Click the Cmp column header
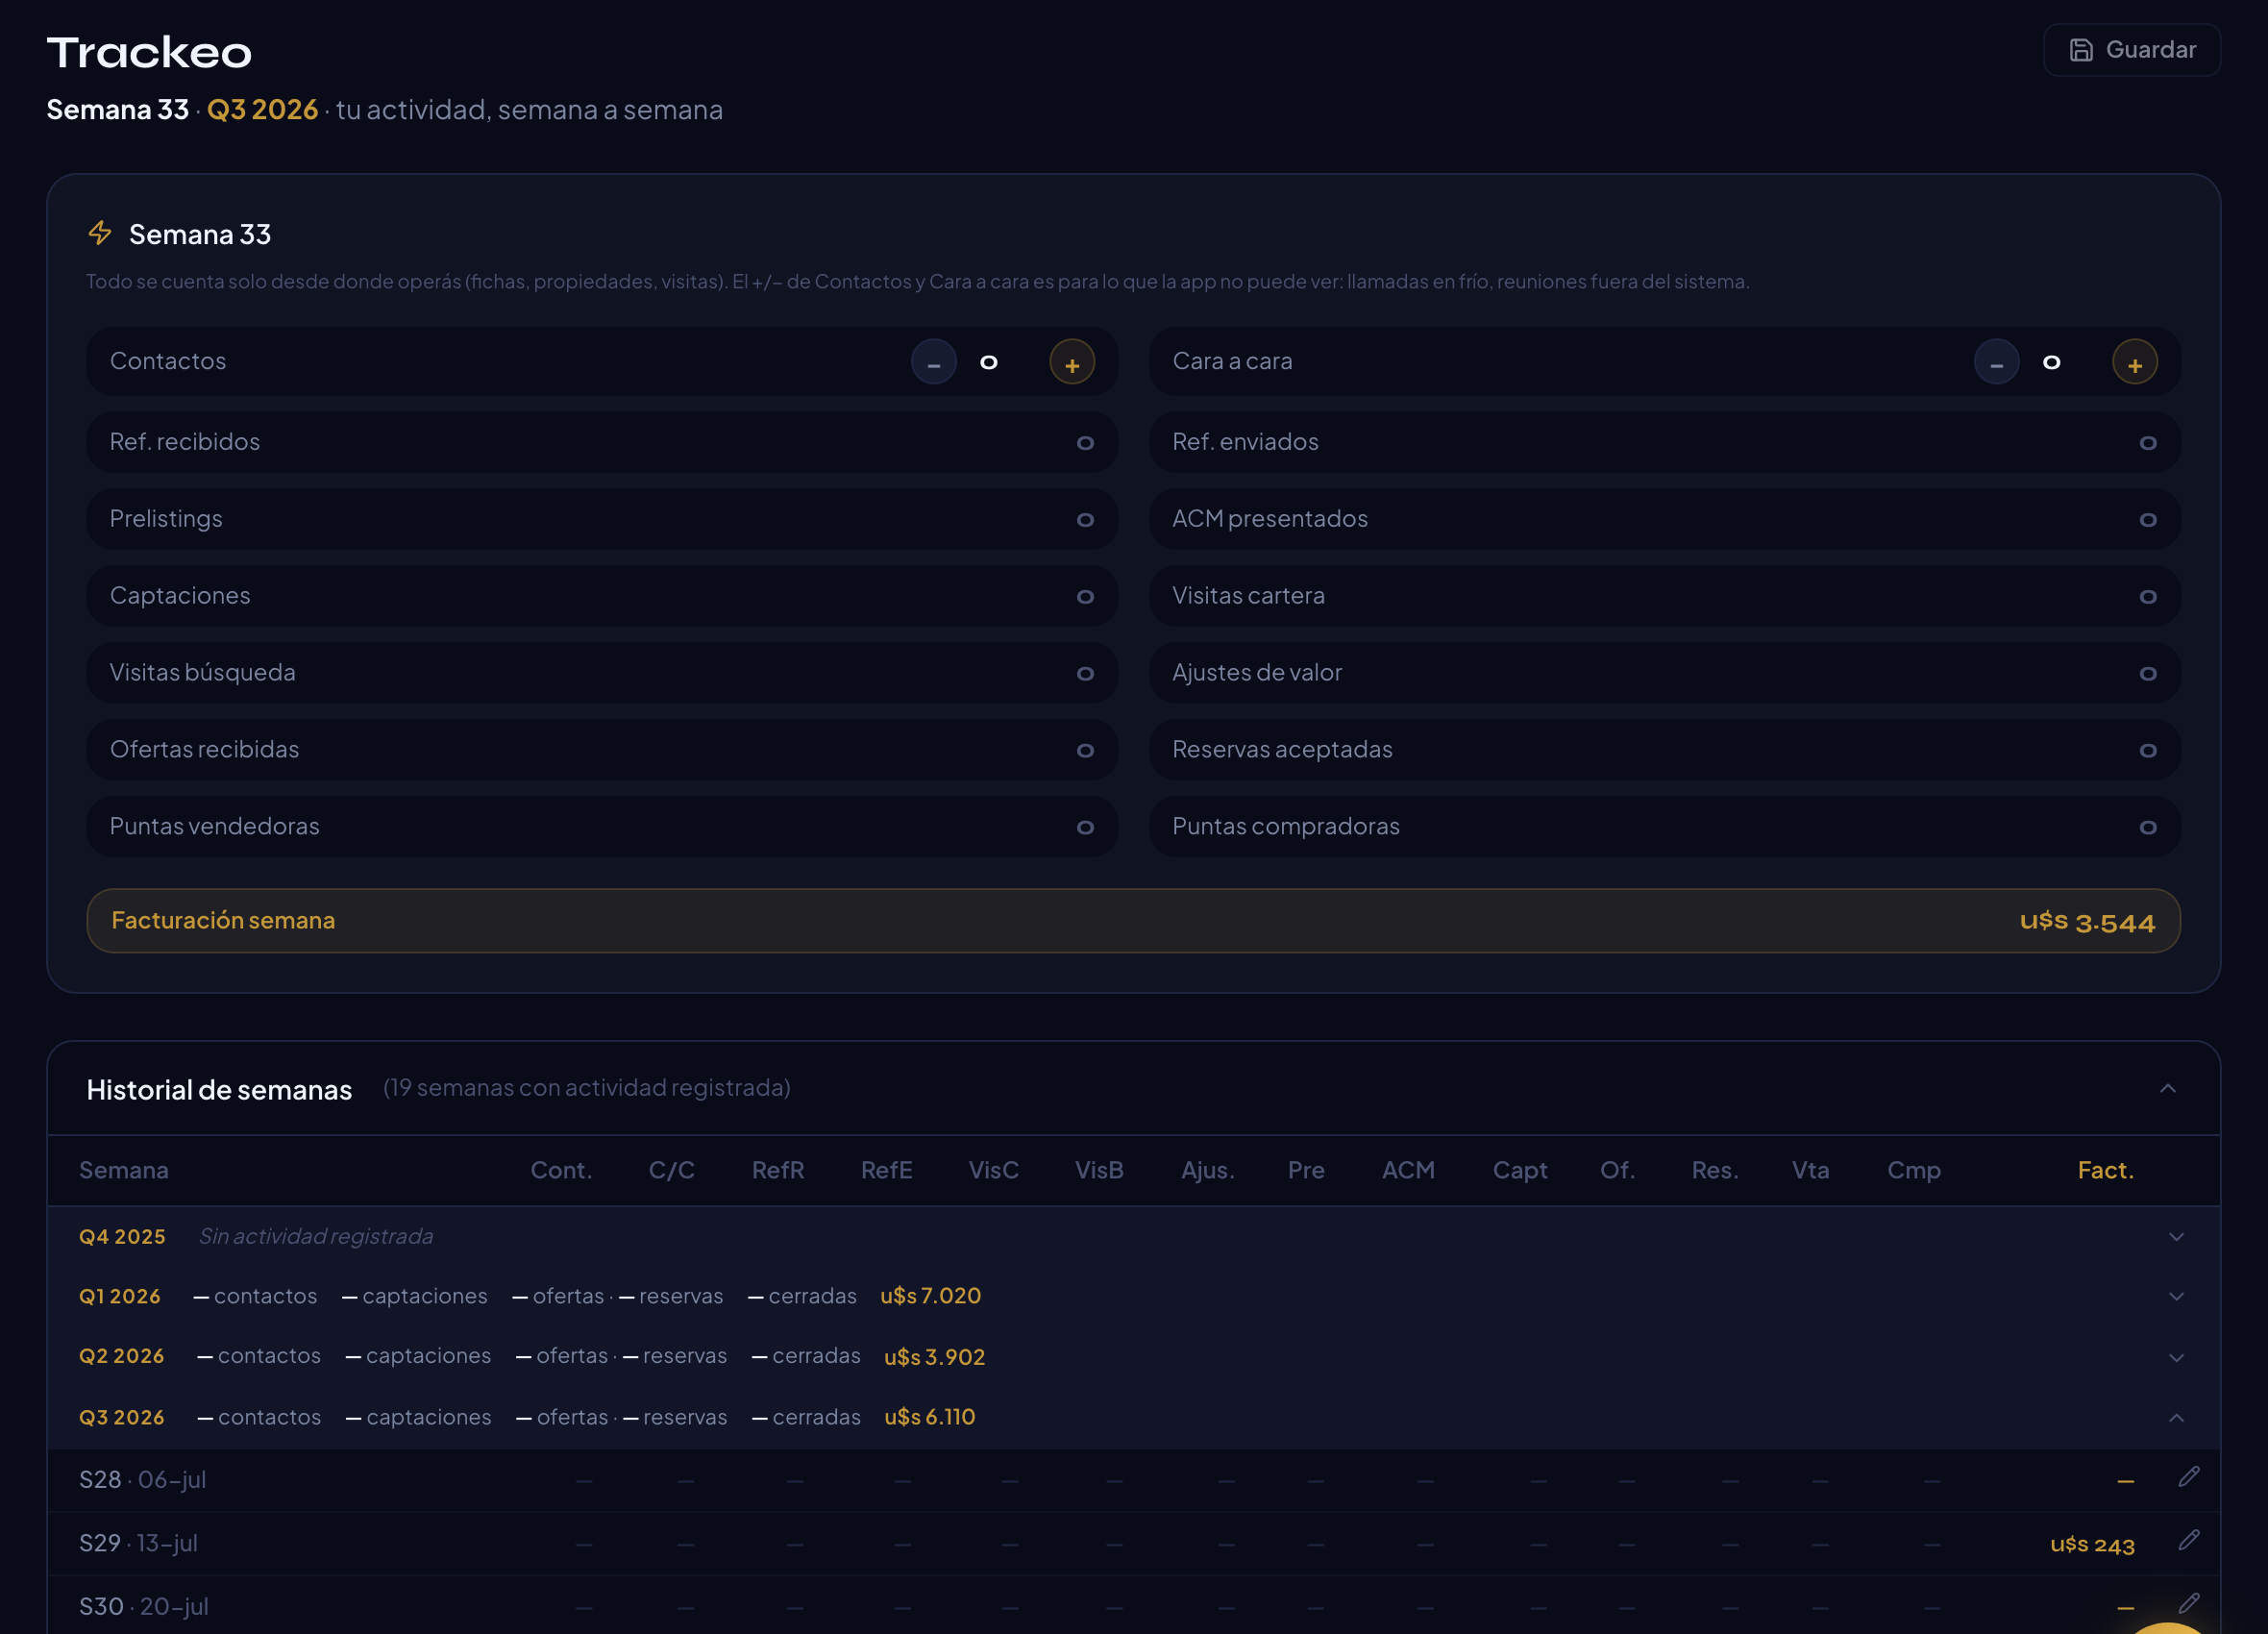Screen dimensions: 2268x1634 (1914, 1170)
